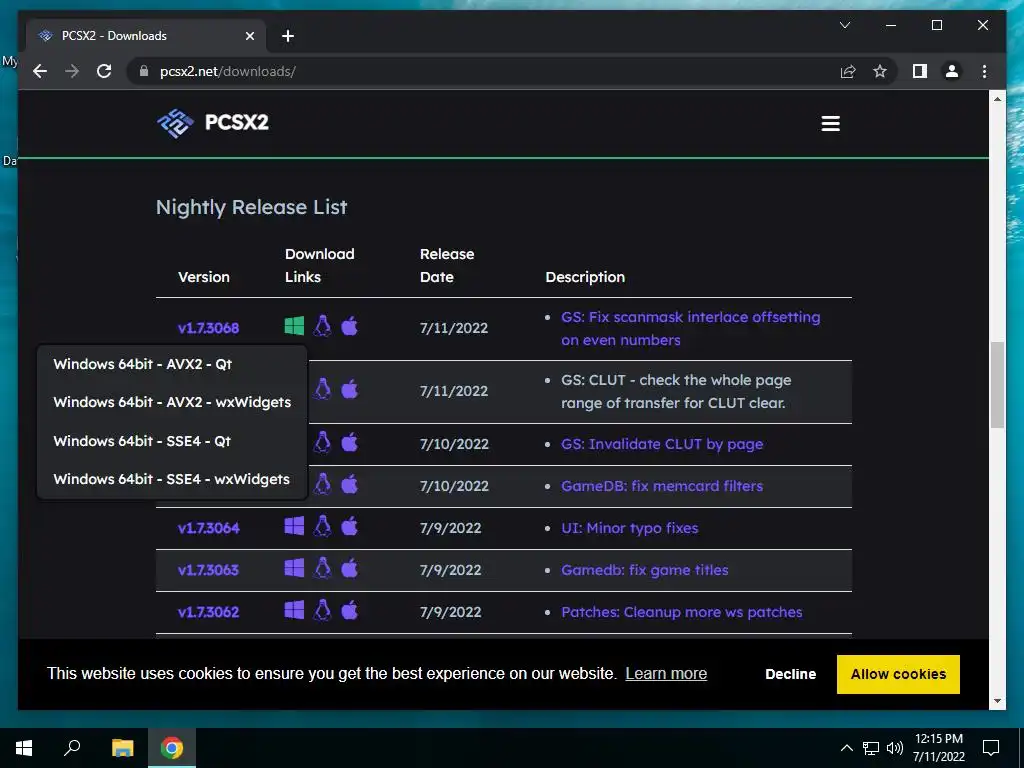Open File Explorer from the taskbar
Viewport: 1024px width, 768px height.
122,748
